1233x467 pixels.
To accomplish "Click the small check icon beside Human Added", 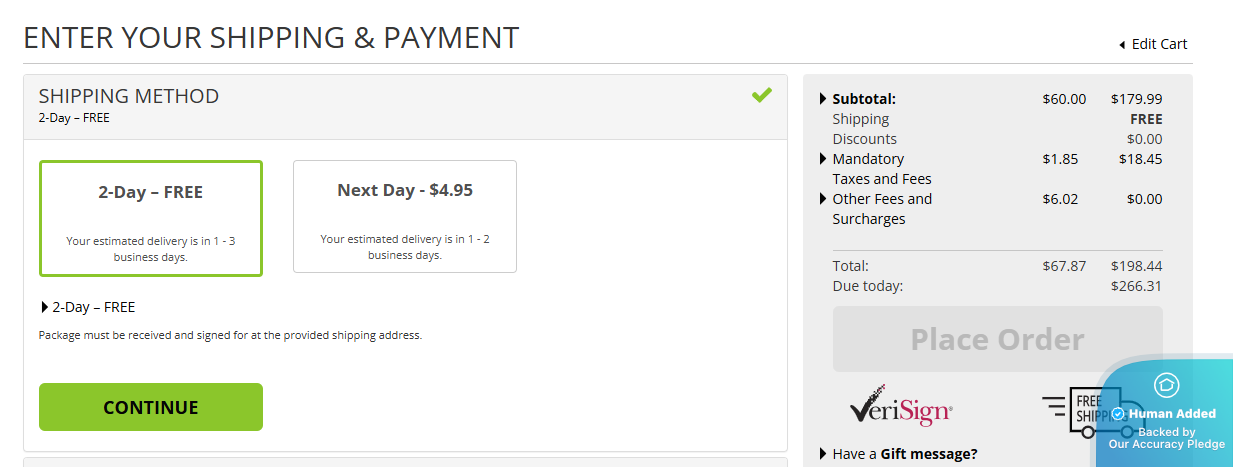I will [1118, 414].
